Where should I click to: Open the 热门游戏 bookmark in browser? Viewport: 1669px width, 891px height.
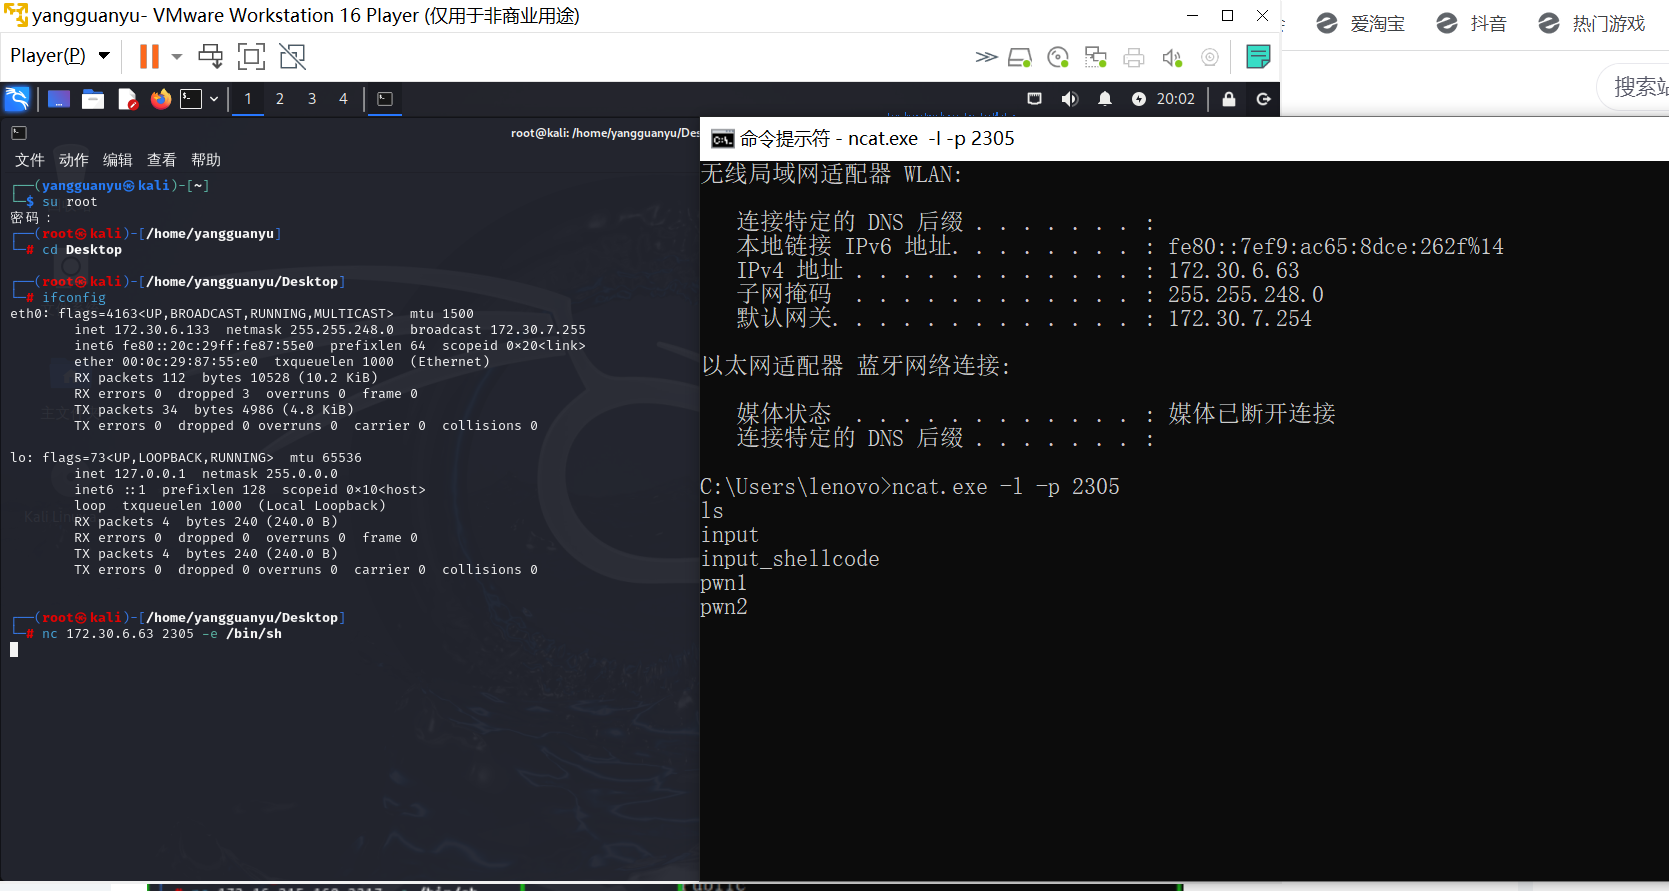(1592, 24)
